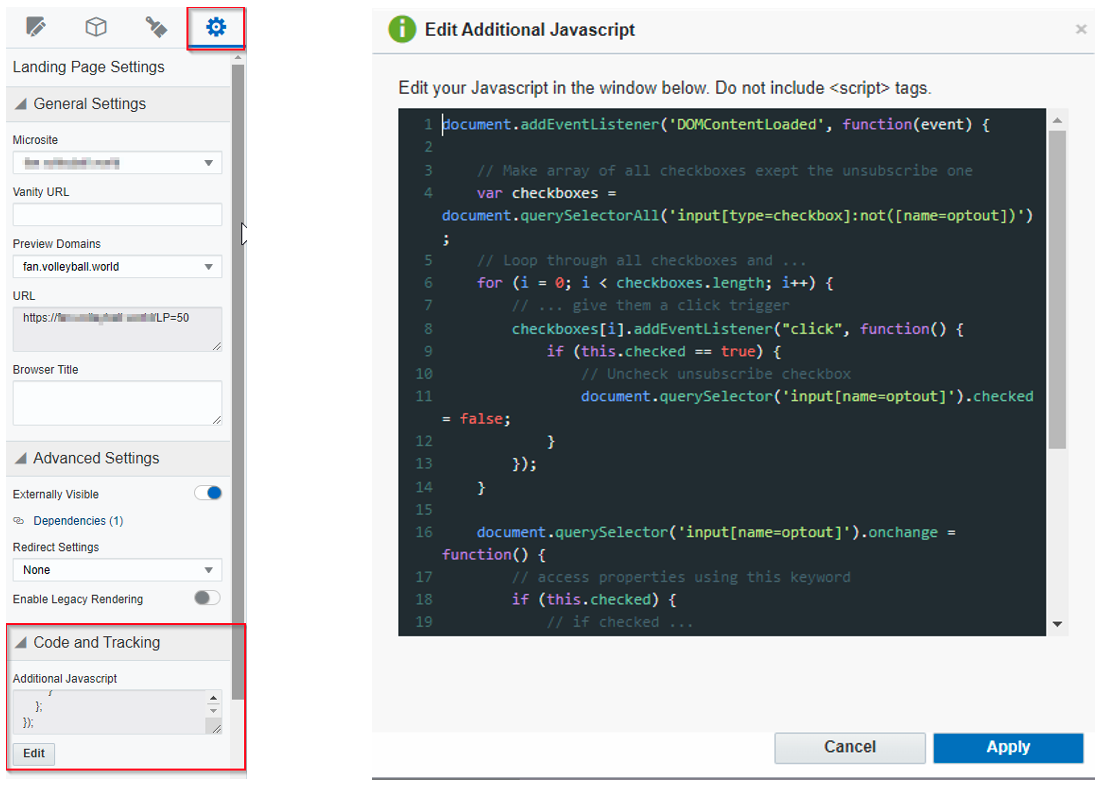
Task: Open the gear settings tab
Action: coord(216,27)
